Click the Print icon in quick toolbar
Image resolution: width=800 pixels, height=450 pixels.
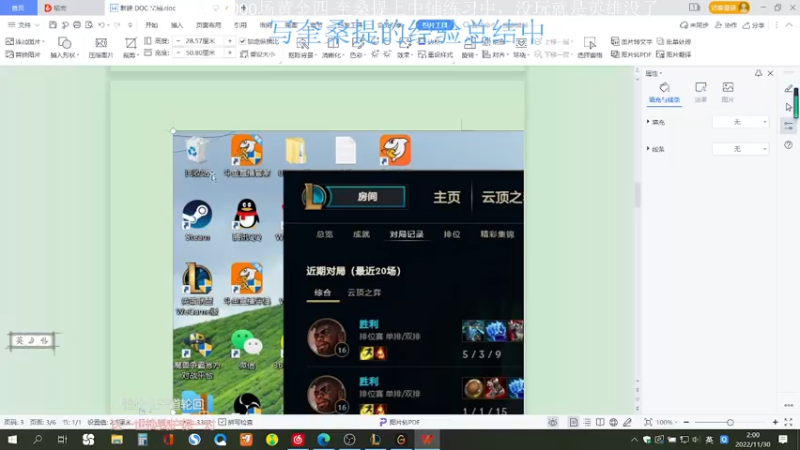point(77,24)
